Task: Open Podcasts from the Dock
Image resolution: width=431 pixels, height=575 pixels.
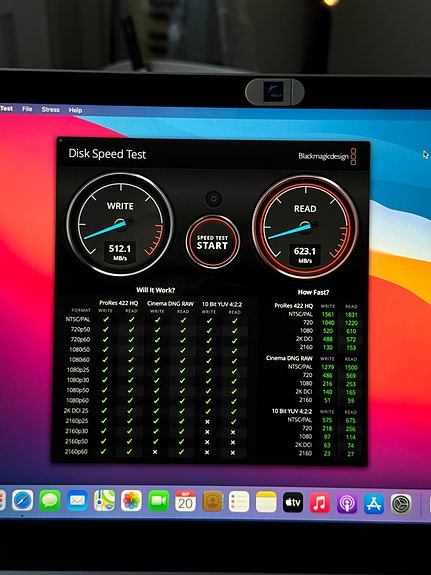Action: pyautogui.click(x=347, y=503)
